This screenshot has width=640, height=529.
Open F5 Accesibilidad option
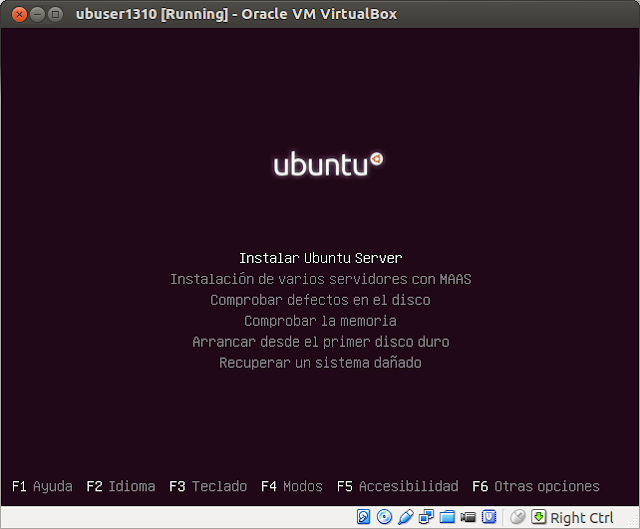coord(398,486)
